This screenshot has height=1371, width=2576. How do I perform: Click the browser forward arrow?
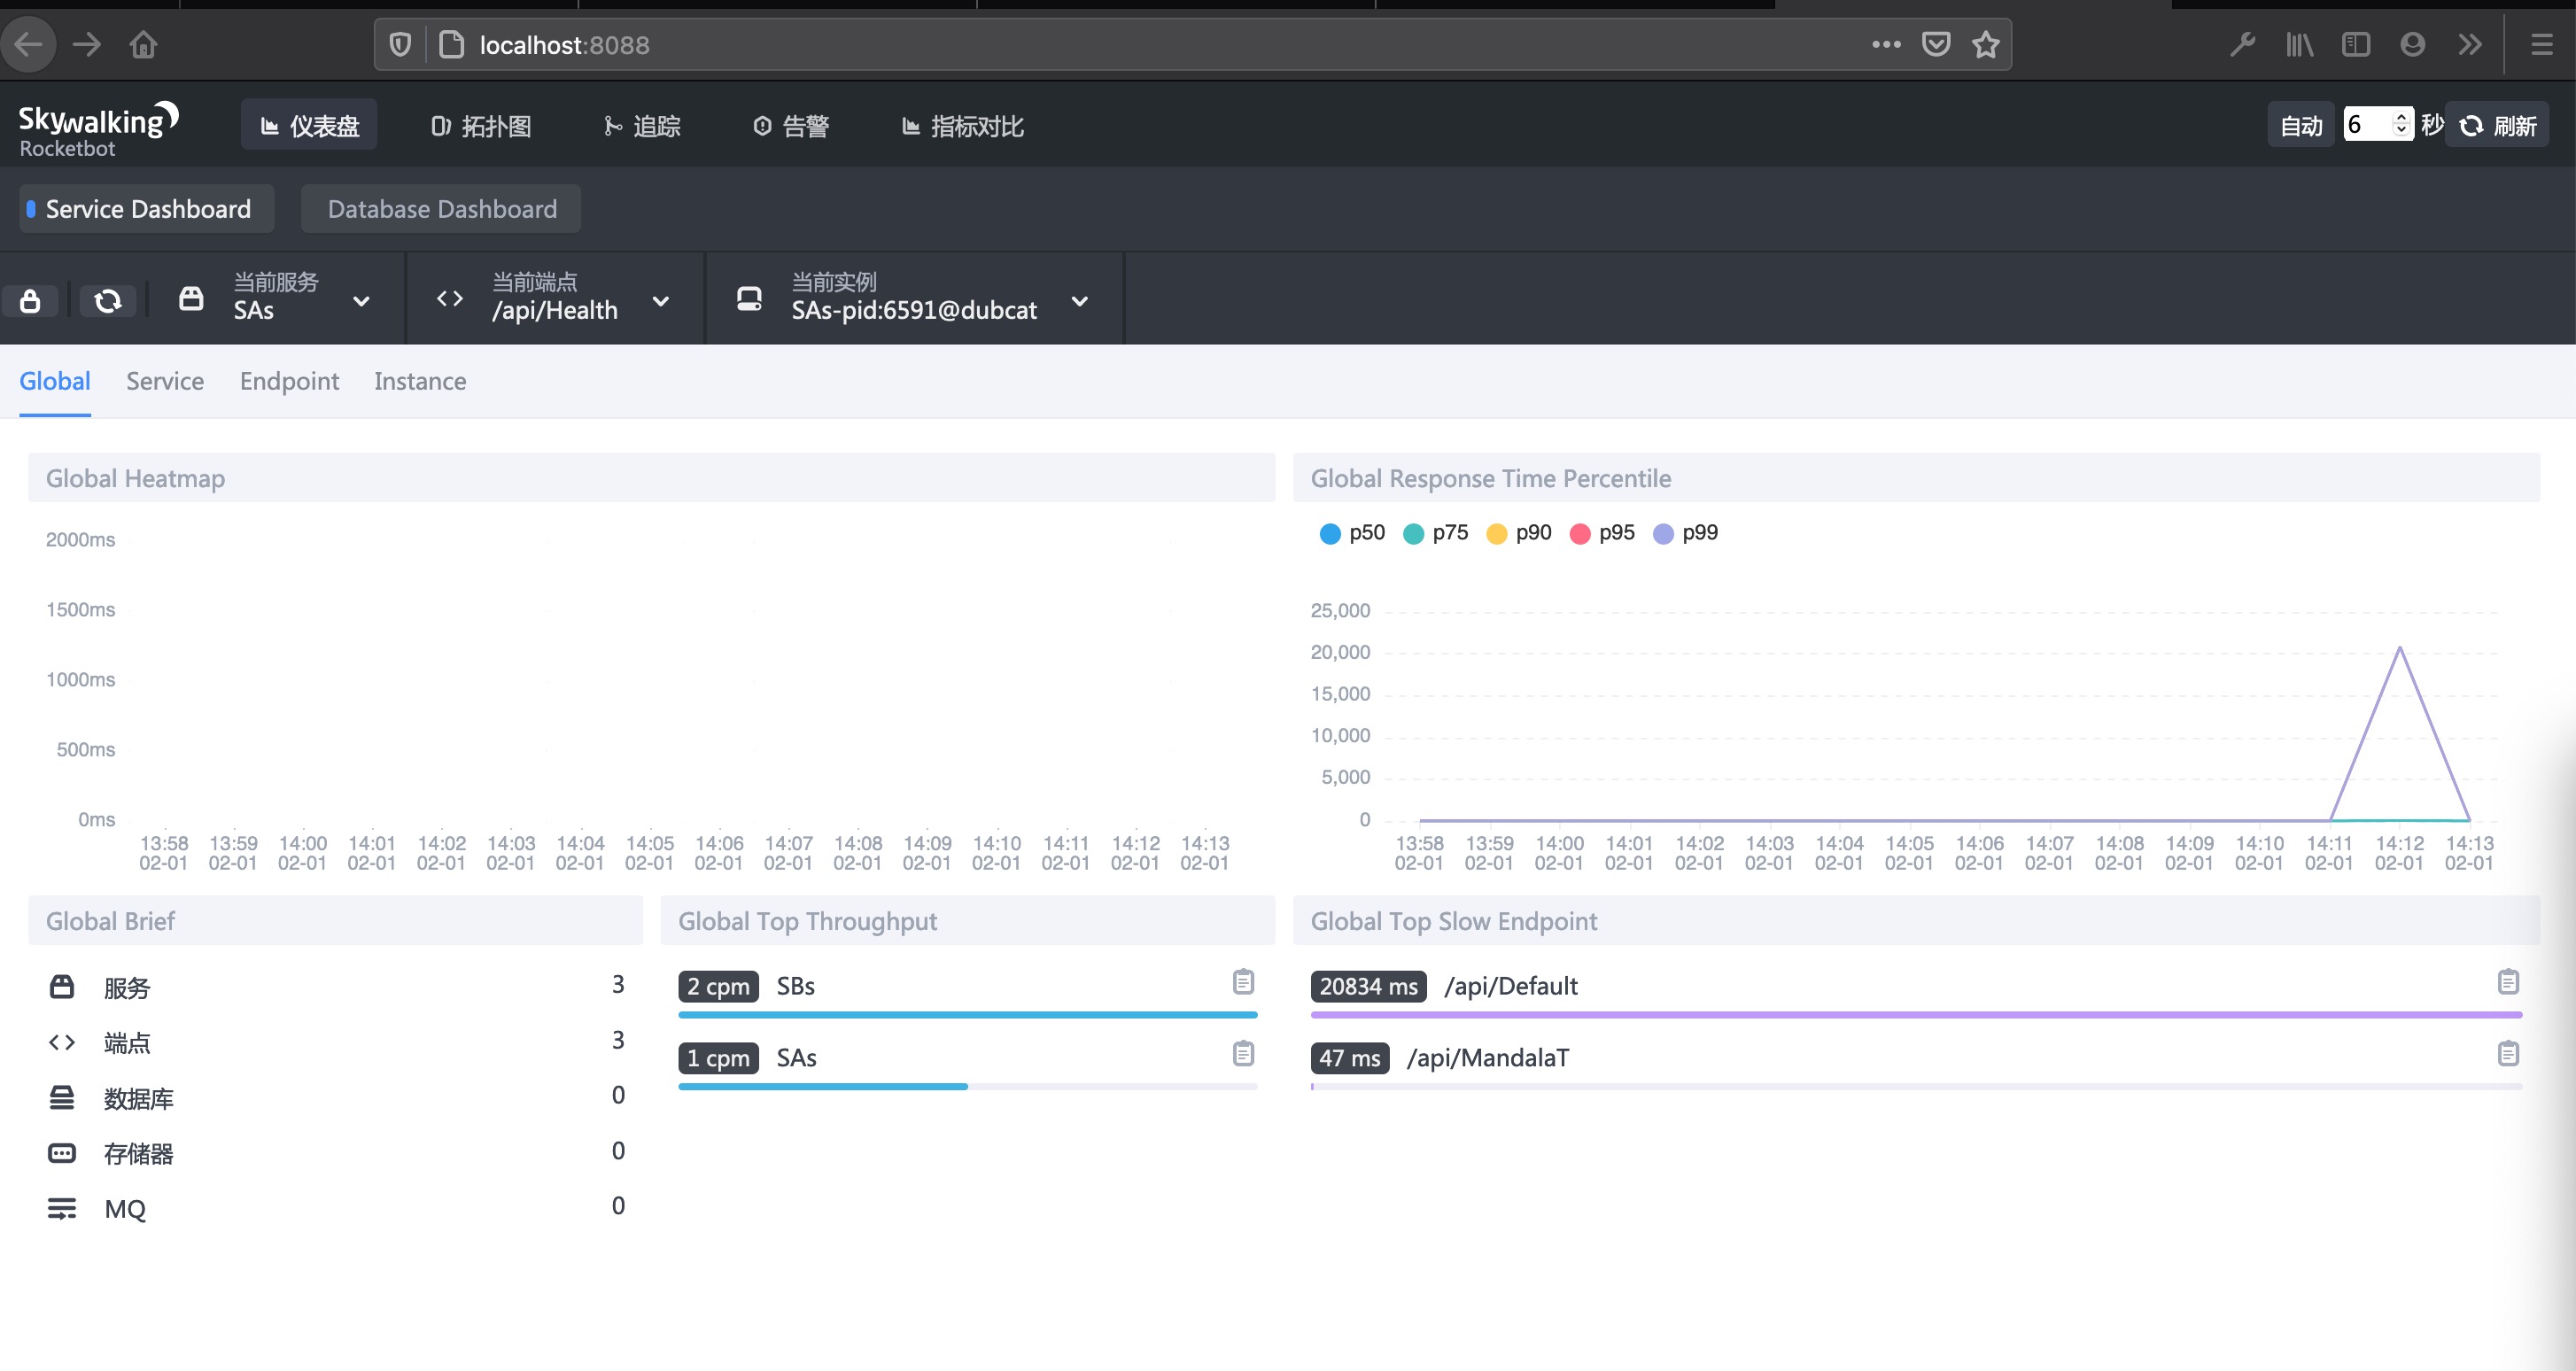[x=87, y=45]
